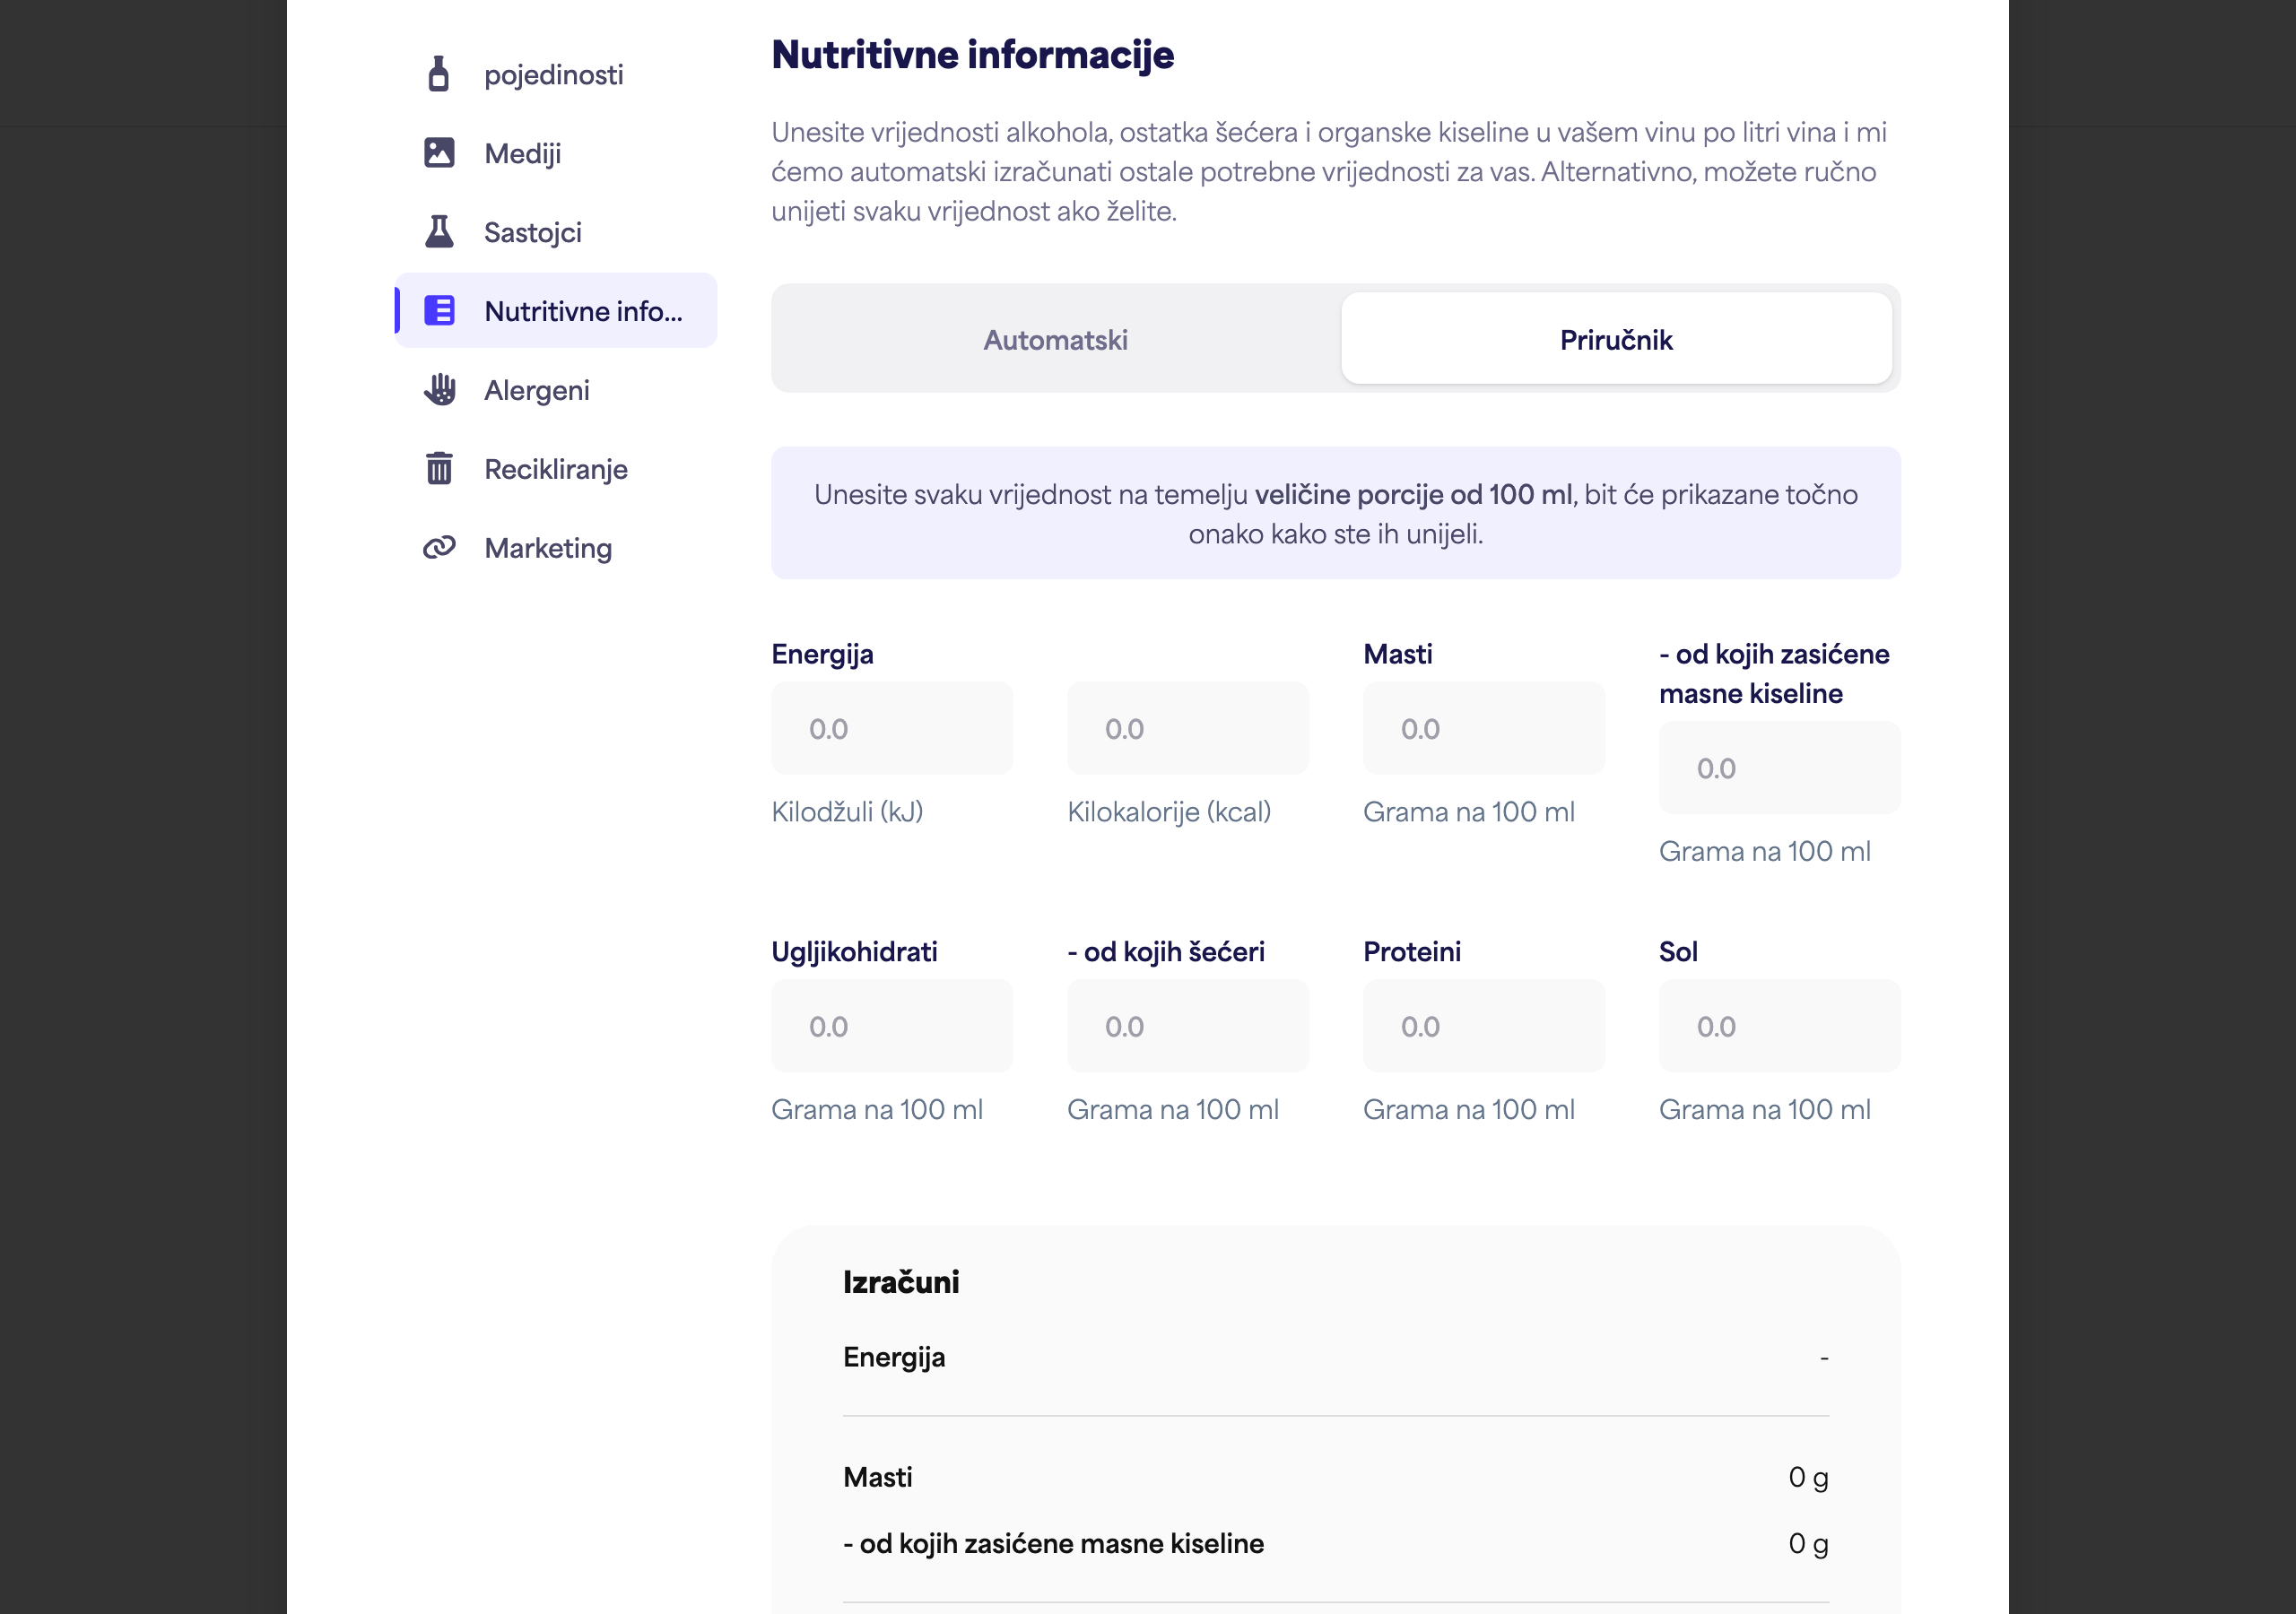Select the Sol value input

coord(1780,1026)
